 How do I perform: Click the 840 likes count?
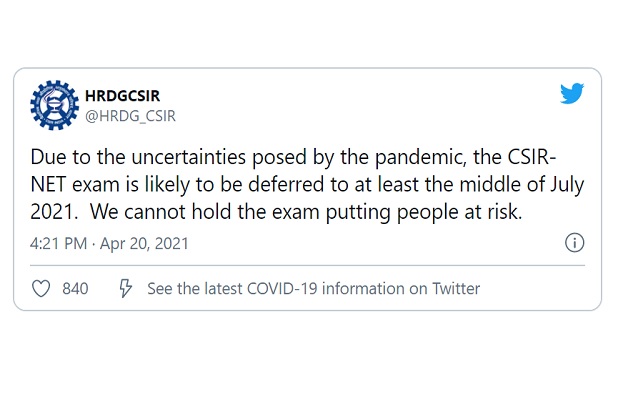75,289
